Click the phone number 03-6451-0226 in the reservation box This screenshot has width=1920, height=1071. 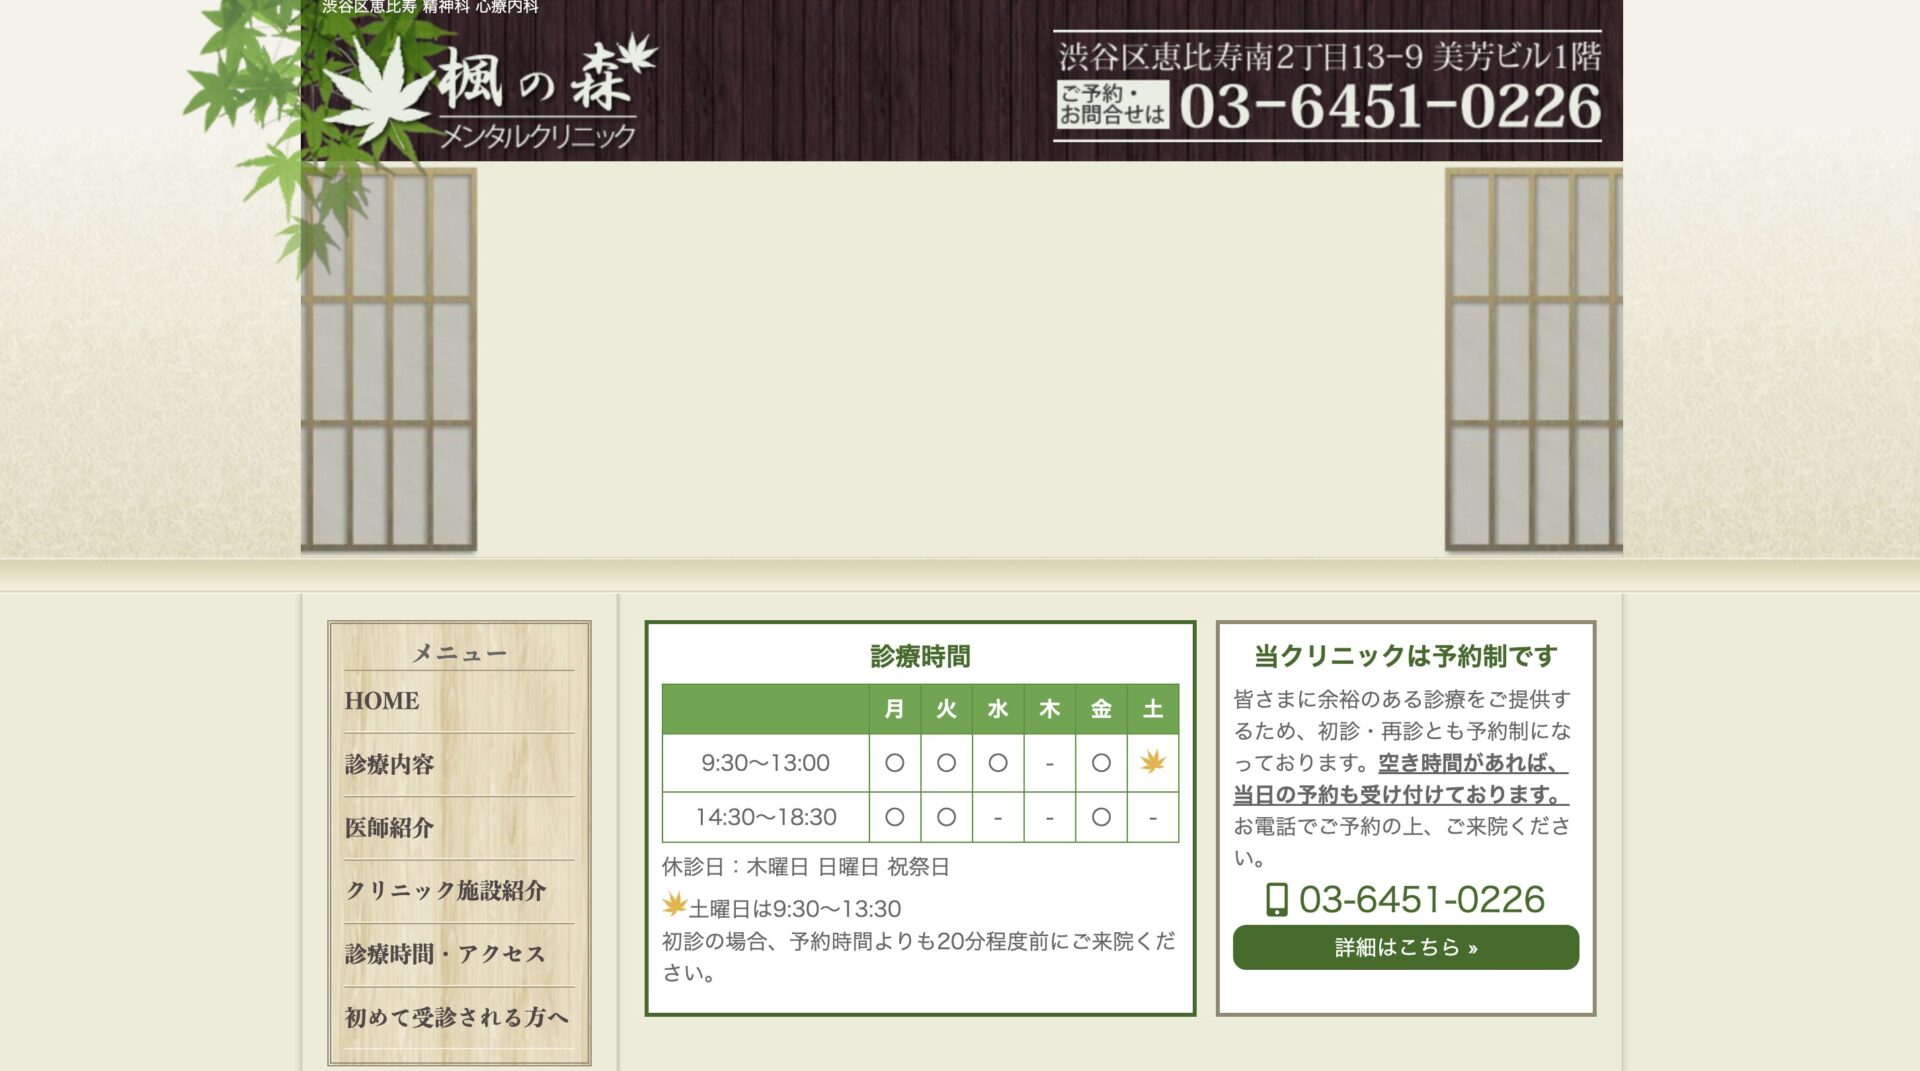[x=1420, y=900]
